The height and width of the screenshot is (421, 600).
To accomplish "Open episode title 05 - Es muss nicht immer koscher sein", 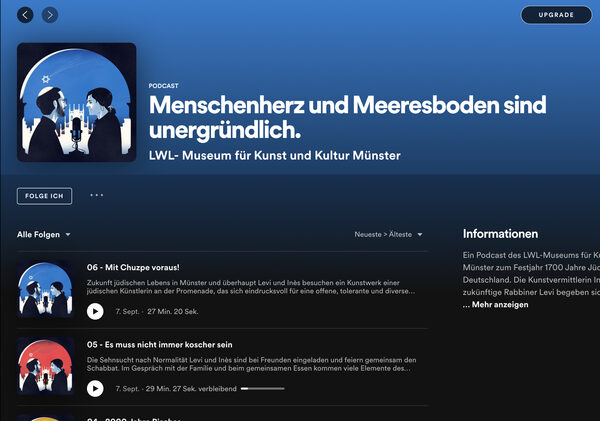I will (159, 345).
